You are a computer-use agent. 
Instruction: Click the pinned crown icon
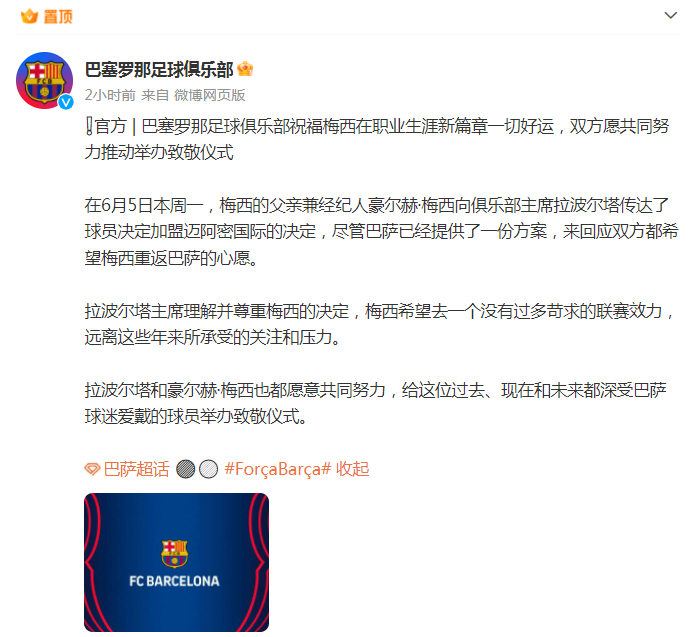30,16
